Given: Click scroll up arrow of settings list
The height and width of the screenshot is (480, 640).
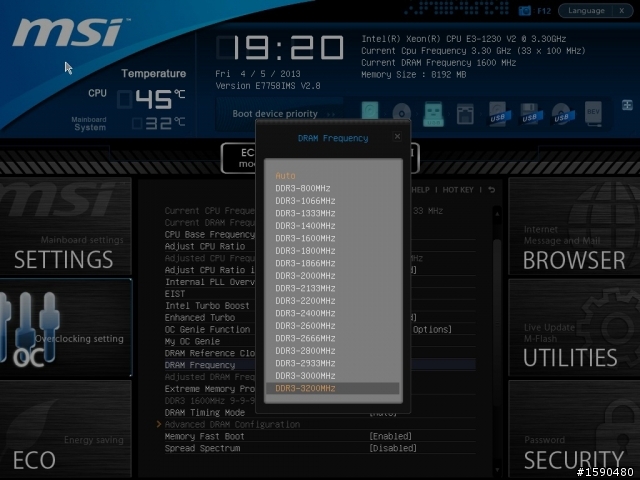Looking at the screenshot, I should click(x=497, y=213).
